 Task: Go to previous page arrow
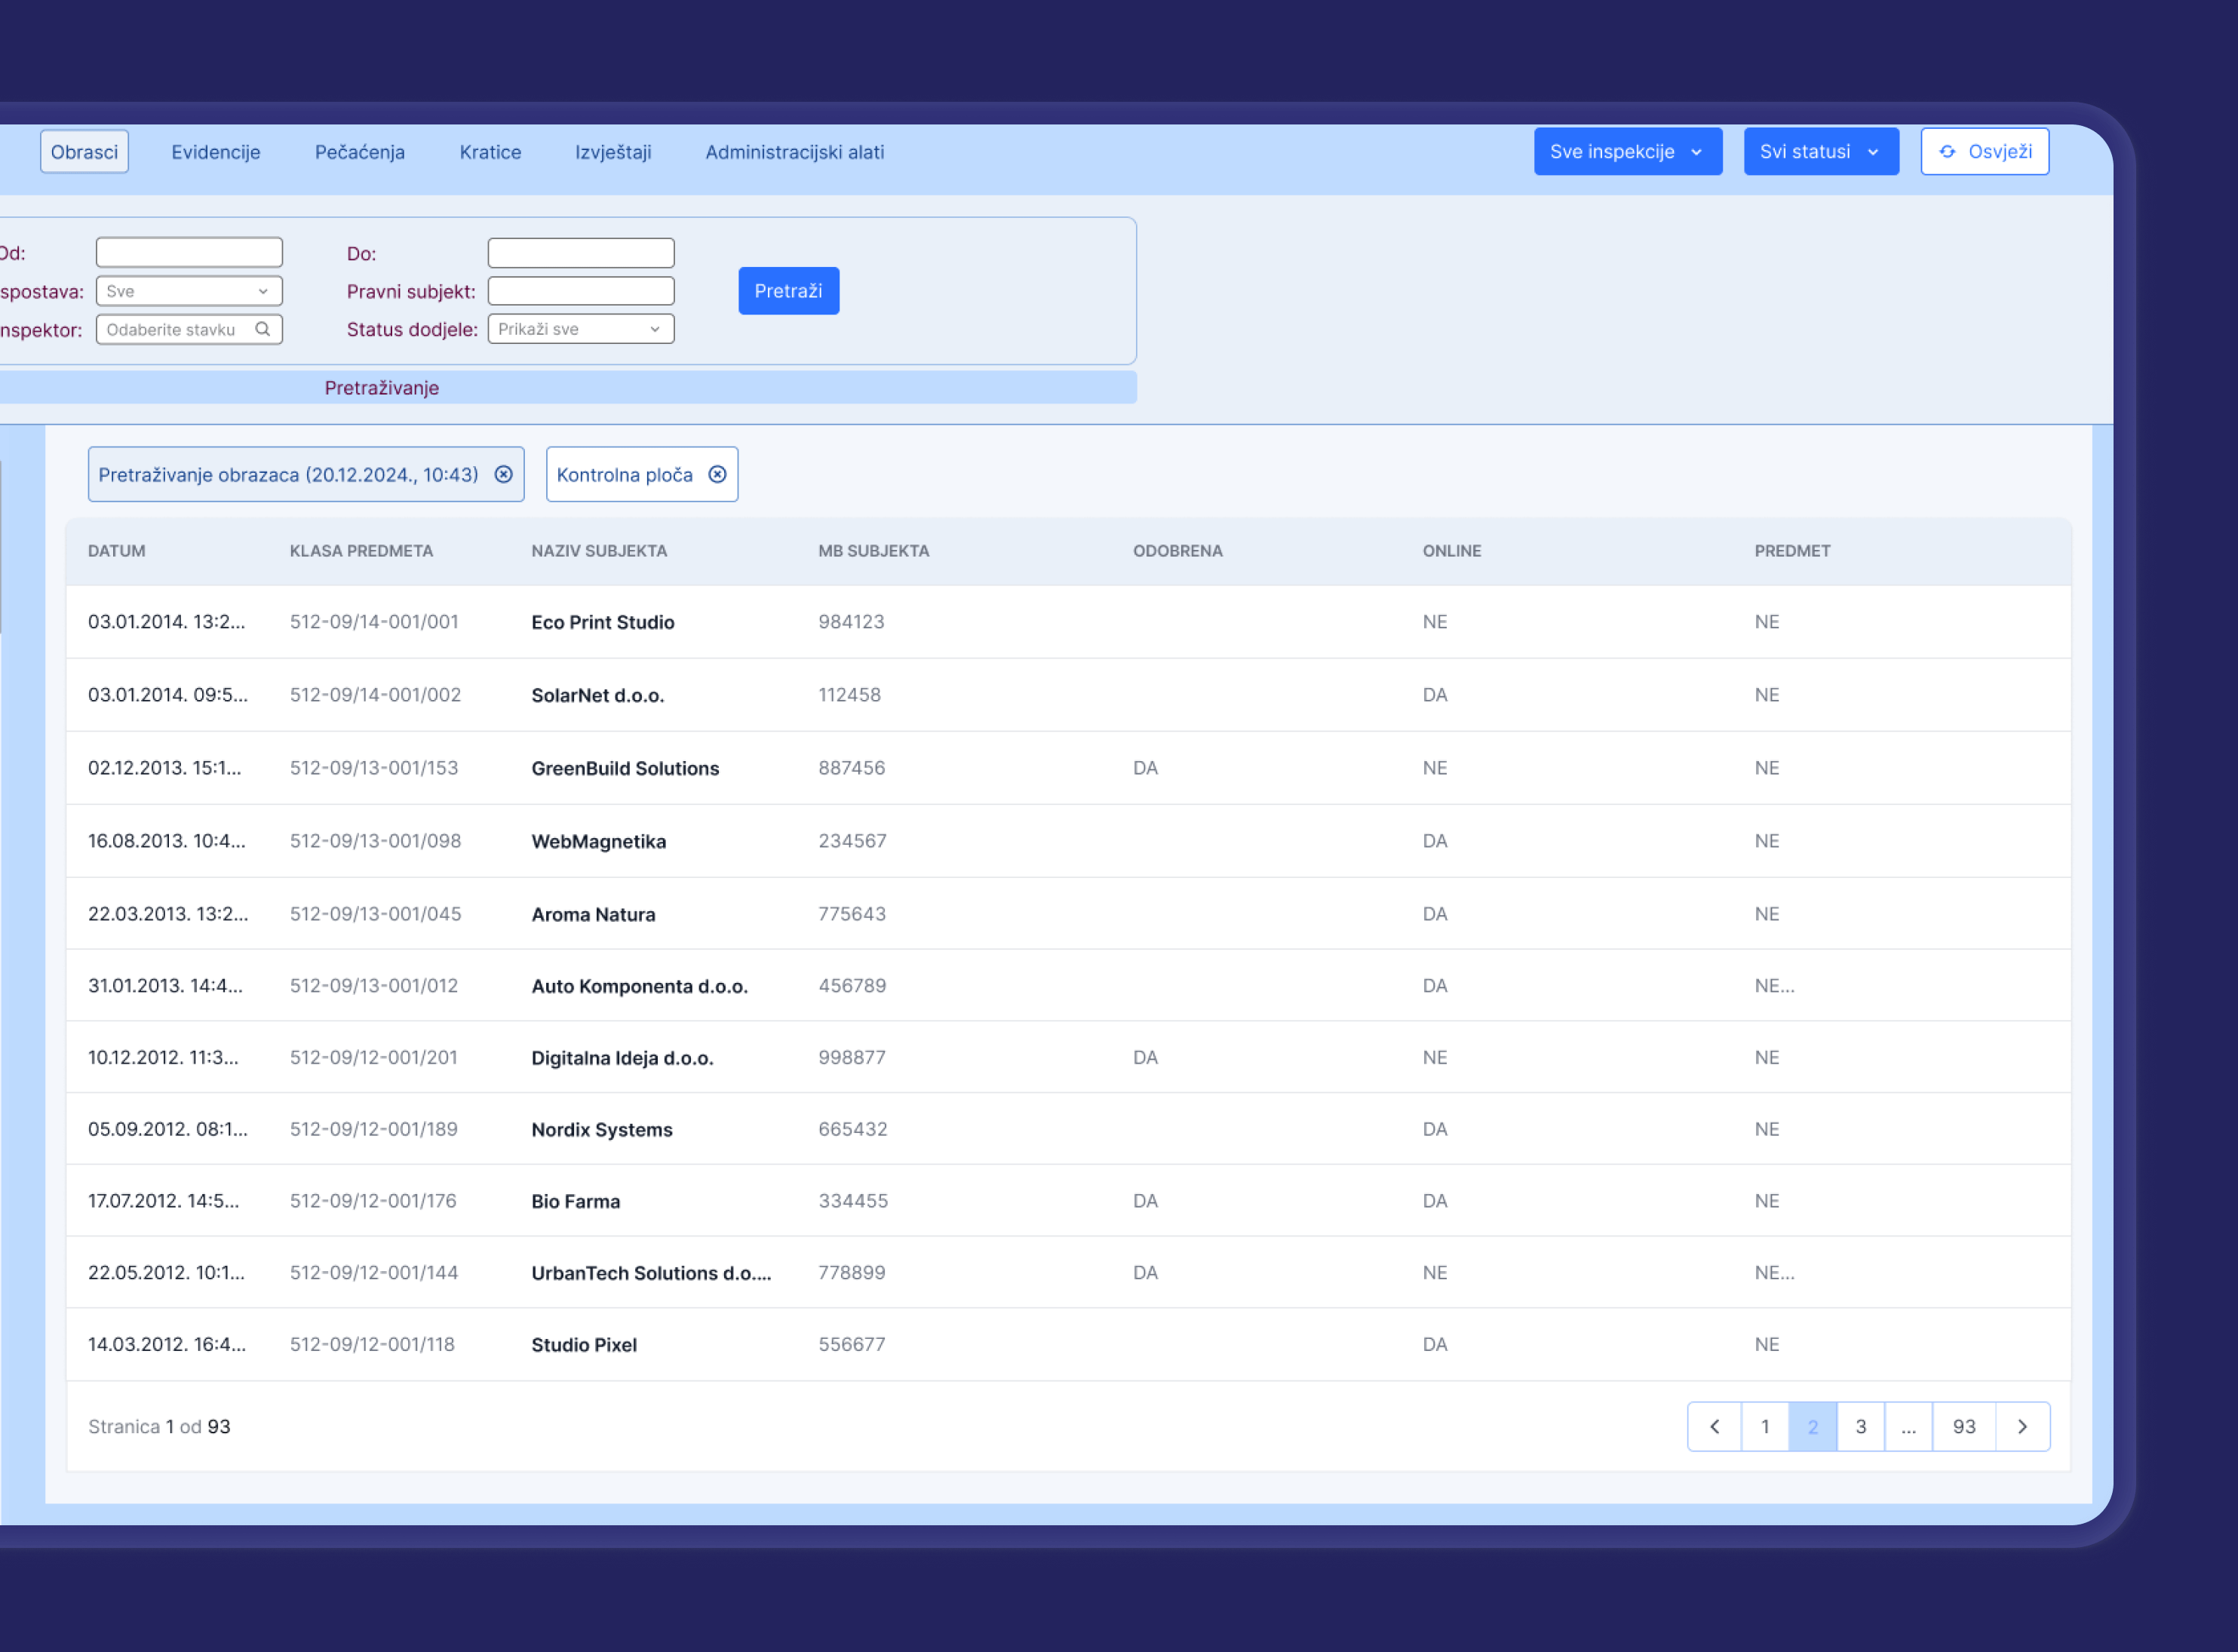(x=1714, y=1426)
